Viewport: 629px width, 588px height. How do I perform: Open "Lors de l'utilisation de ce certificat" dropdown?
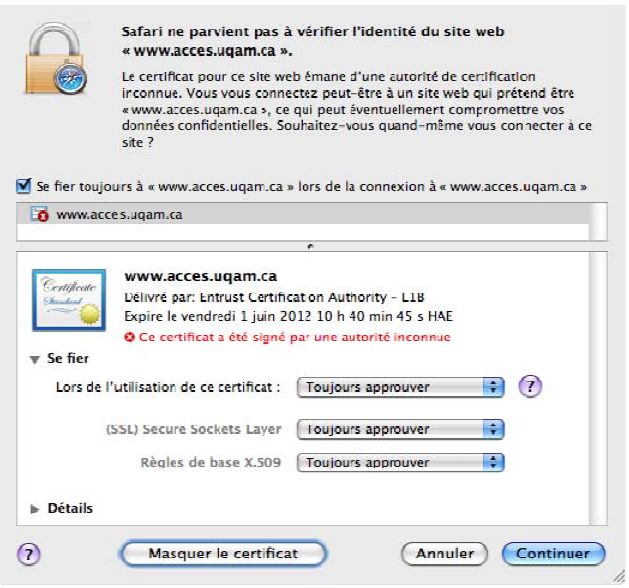coord(400,387)
